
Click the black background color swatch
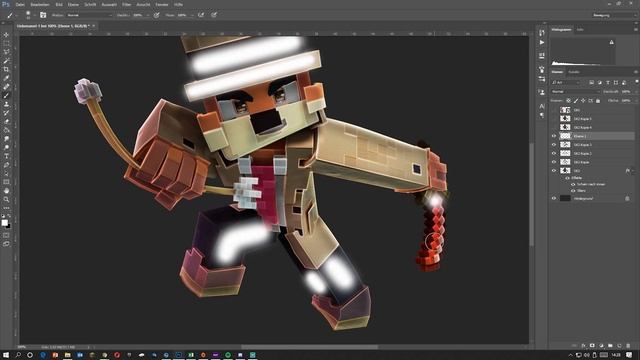pos(8,226)
